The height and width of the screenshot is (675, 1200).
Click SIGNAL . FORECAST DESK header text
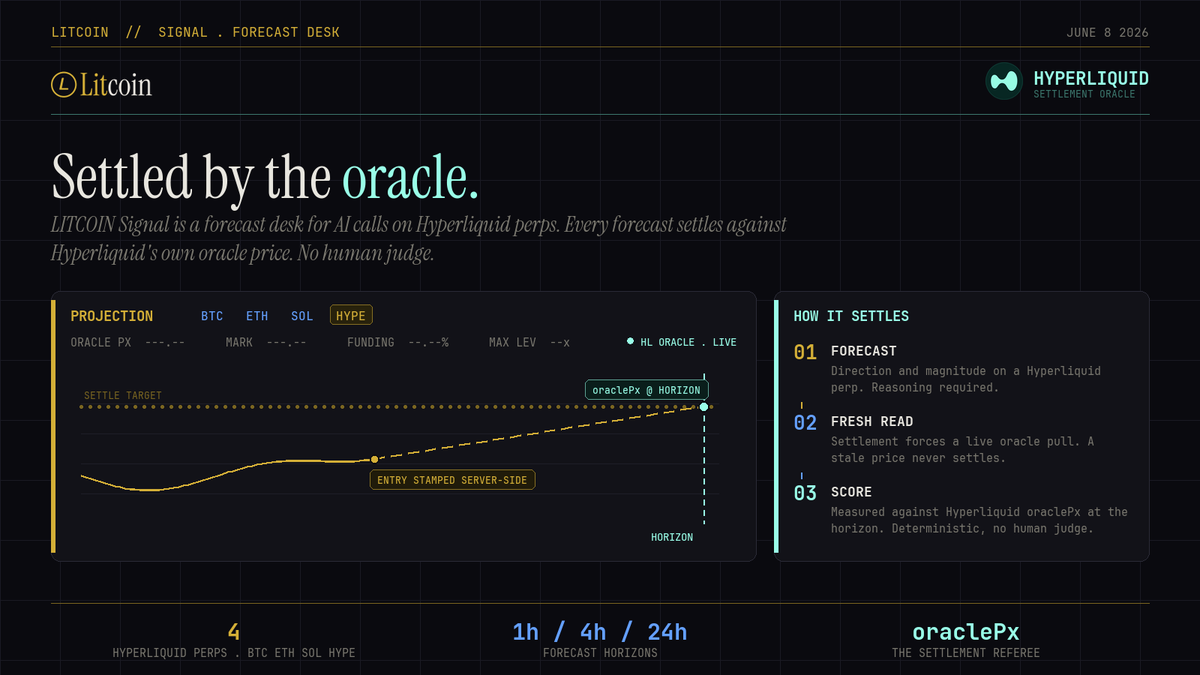[249, 32]
